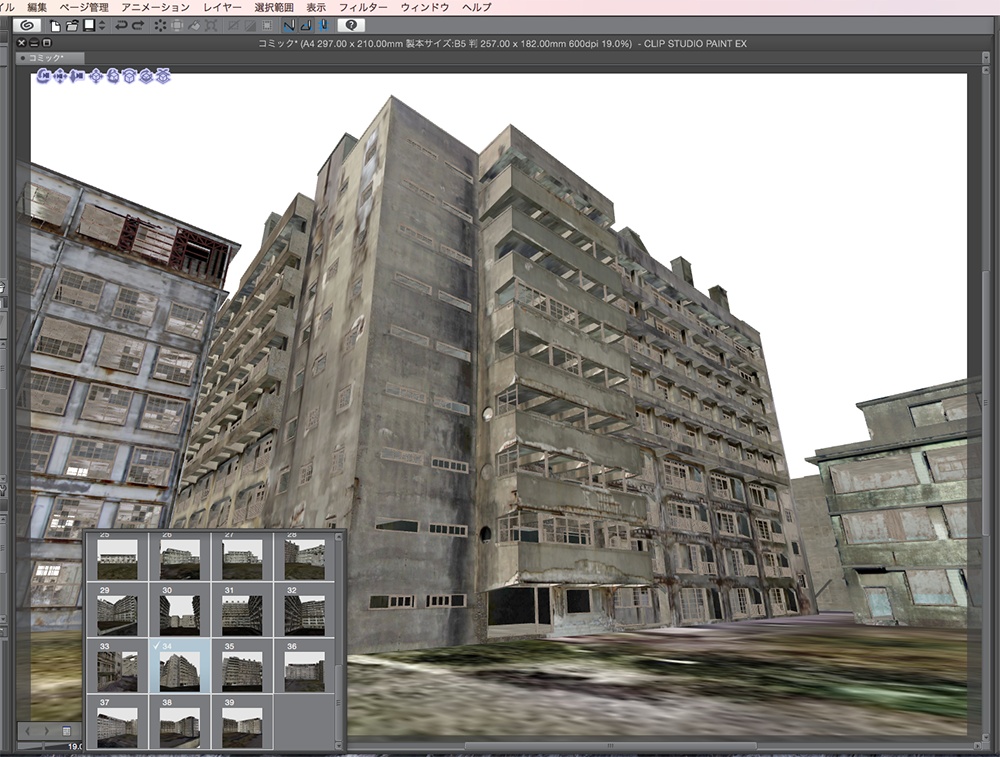Open the CLIP STUDIO launcher icon
1000x757 pixels.
27,26
